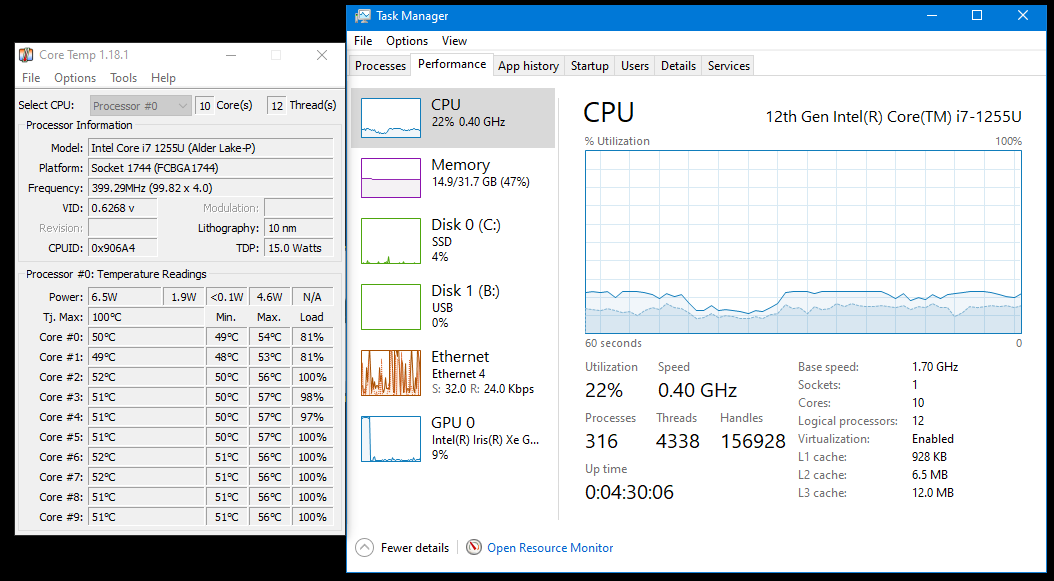
Task: Click the Threads count 4338
Action: [x=678, y=441]
